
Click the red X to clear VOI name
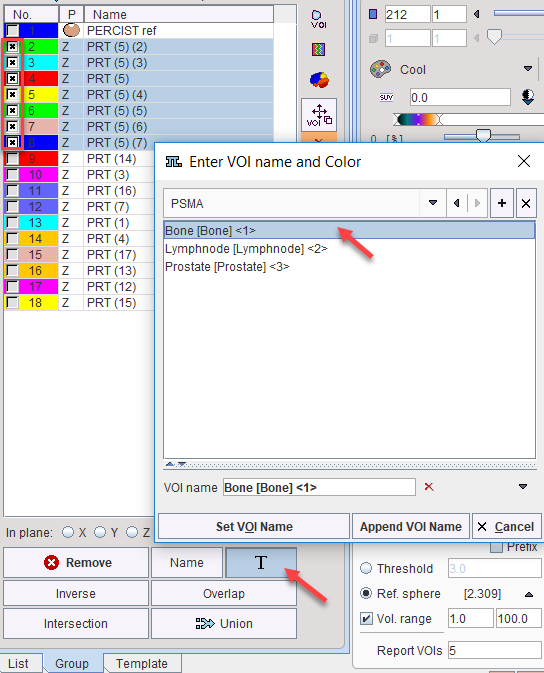(x=429, y=487)
